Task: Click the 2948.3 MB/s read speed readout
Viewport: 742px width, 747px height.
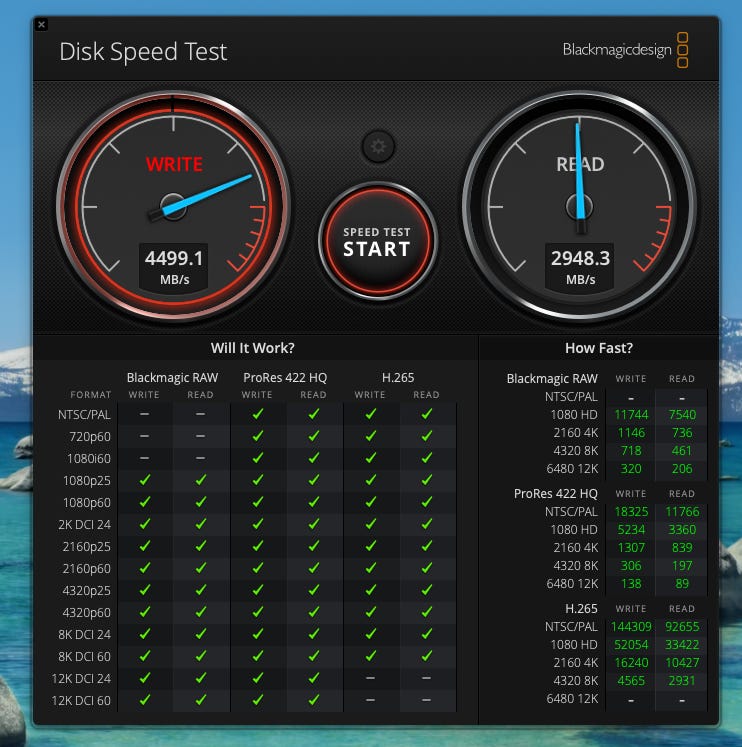Action: click(x=580, y=266)
